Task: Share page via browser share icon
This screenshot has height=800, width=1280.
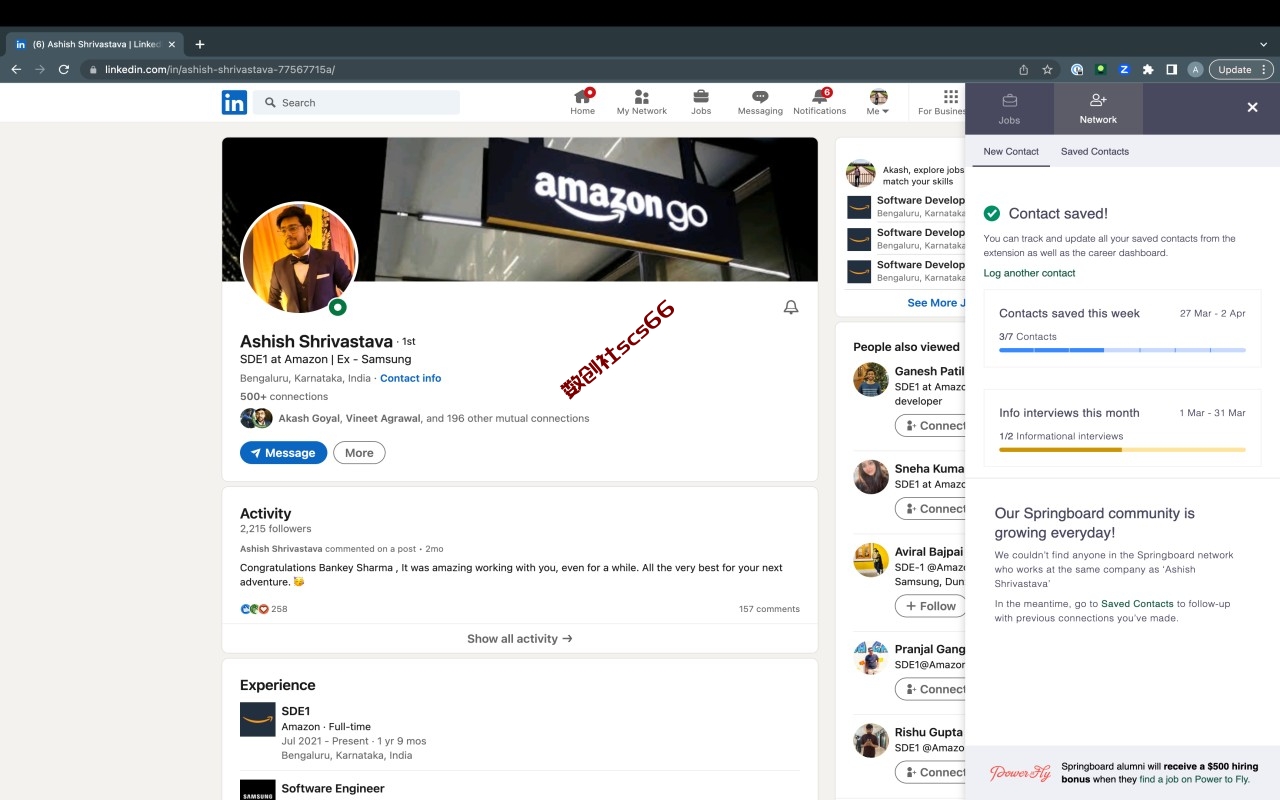Action: (x=1023, y=69)
